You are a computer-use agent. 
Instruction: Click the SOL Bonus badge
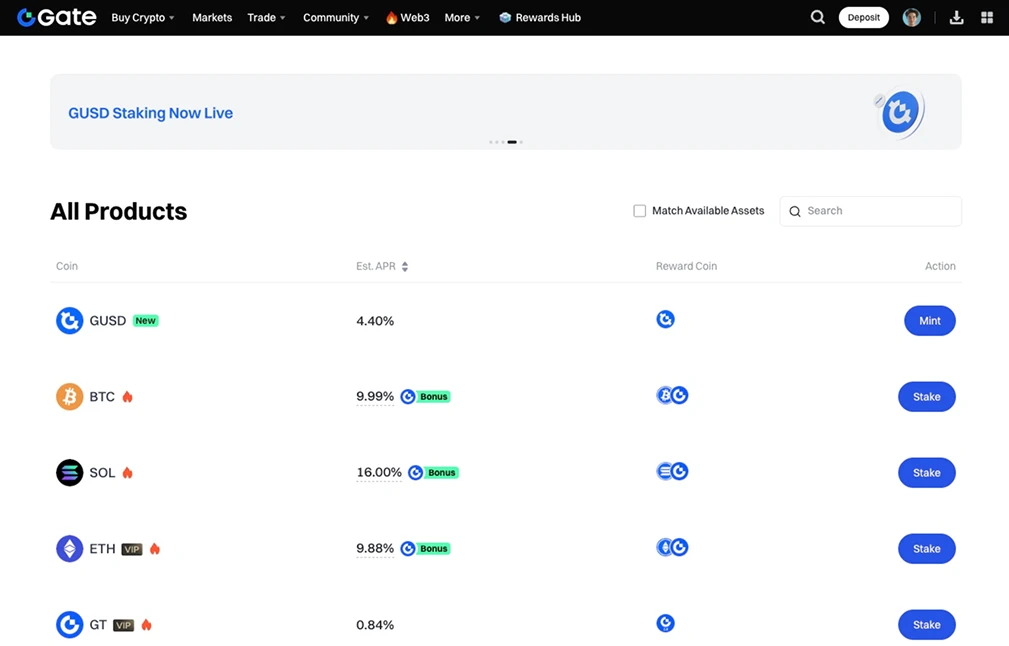click(441, 472)
